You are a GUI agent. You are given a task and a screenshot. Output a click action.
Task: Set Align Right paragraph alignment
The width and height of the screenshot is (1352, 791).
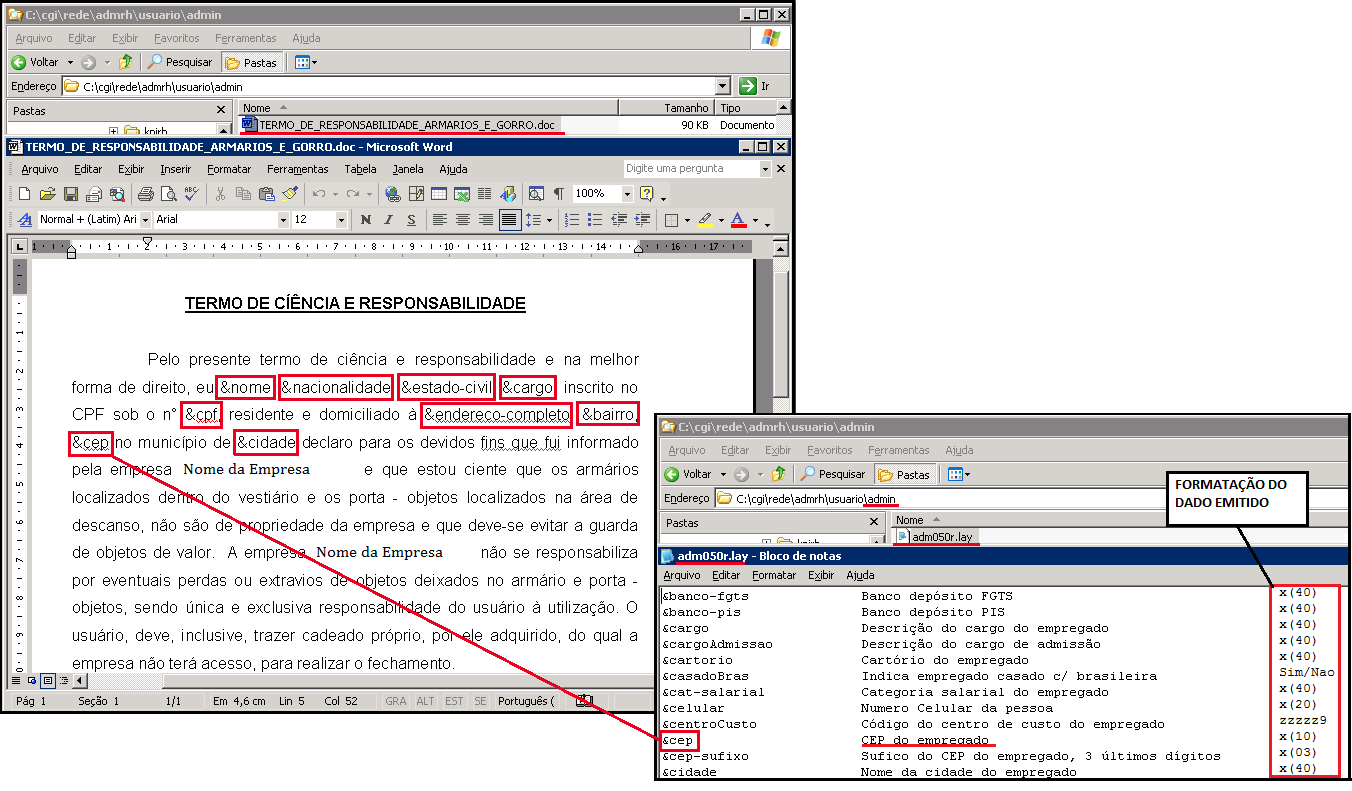(x=486, y=220)
